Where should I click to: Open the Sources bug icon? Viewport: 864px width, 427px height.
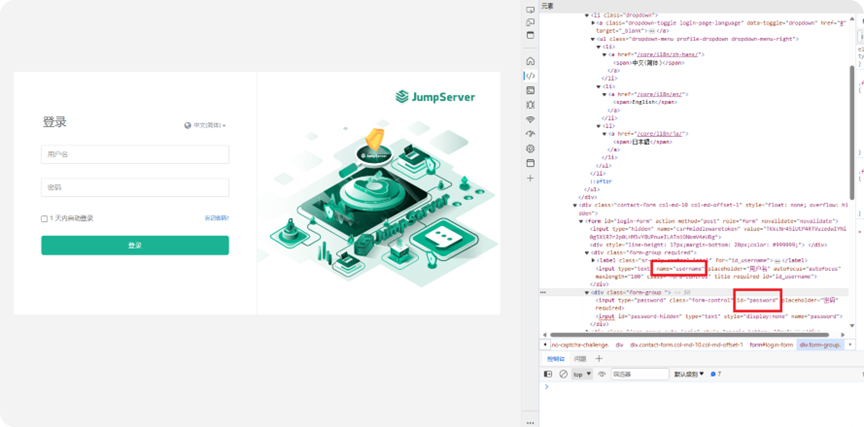pos(530,105)
